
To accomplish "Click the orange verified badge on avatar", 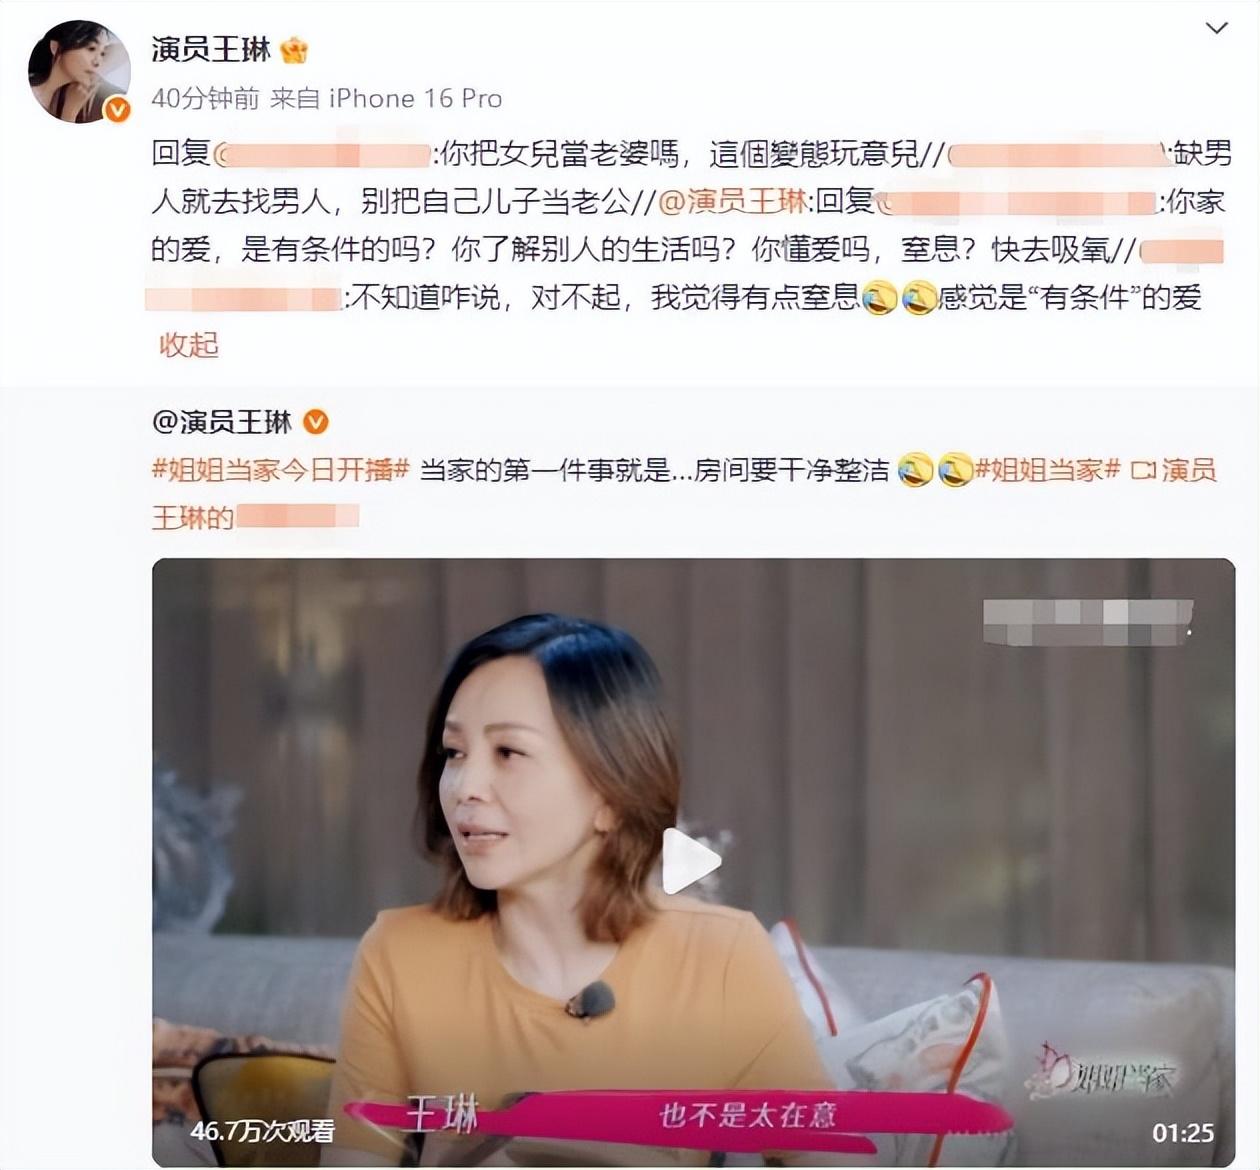I will (117, 110).
